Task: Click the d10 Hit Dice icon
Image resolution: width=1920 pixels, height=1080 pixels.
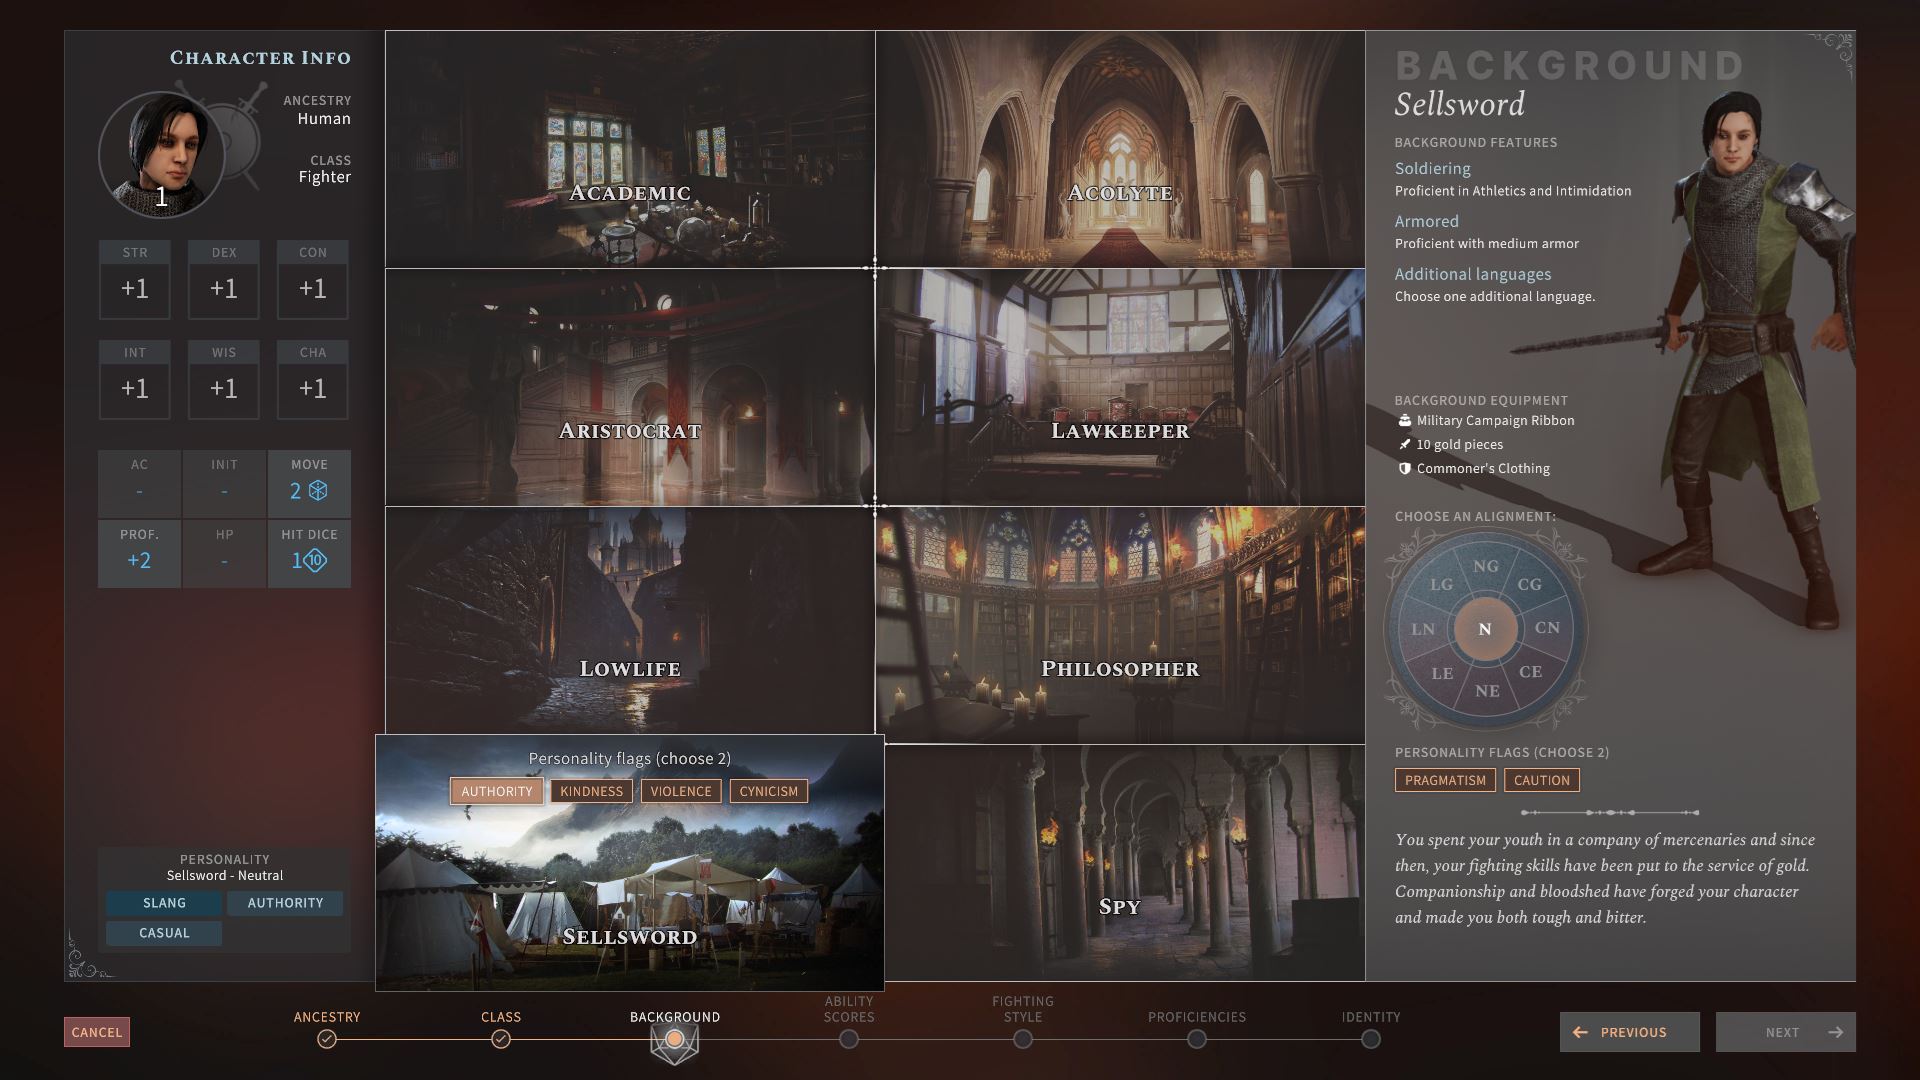Action: [315, 560]
